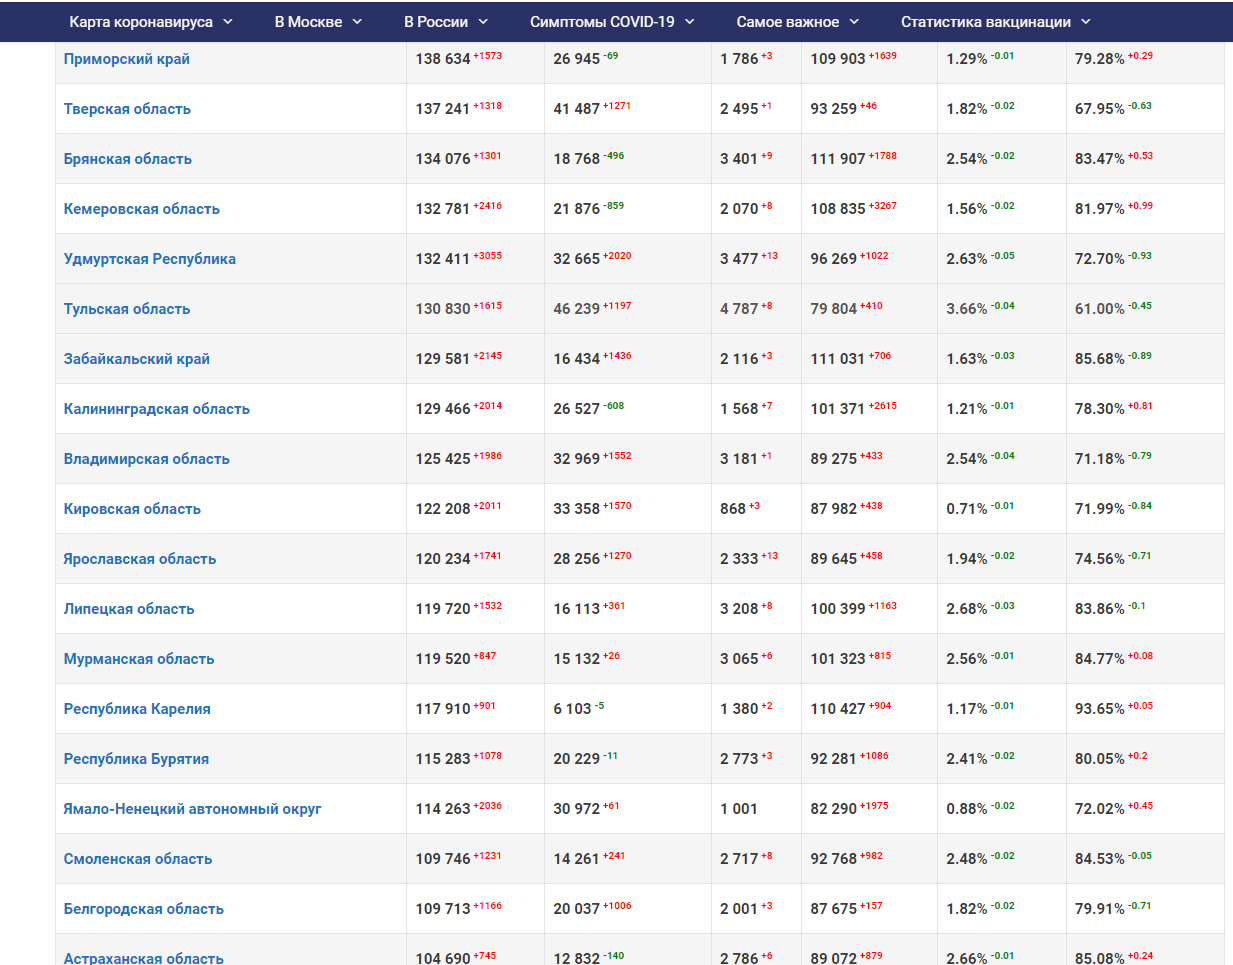Go to Брянская область page
The height and width of the screenshot is (965, 1233).
128,159
